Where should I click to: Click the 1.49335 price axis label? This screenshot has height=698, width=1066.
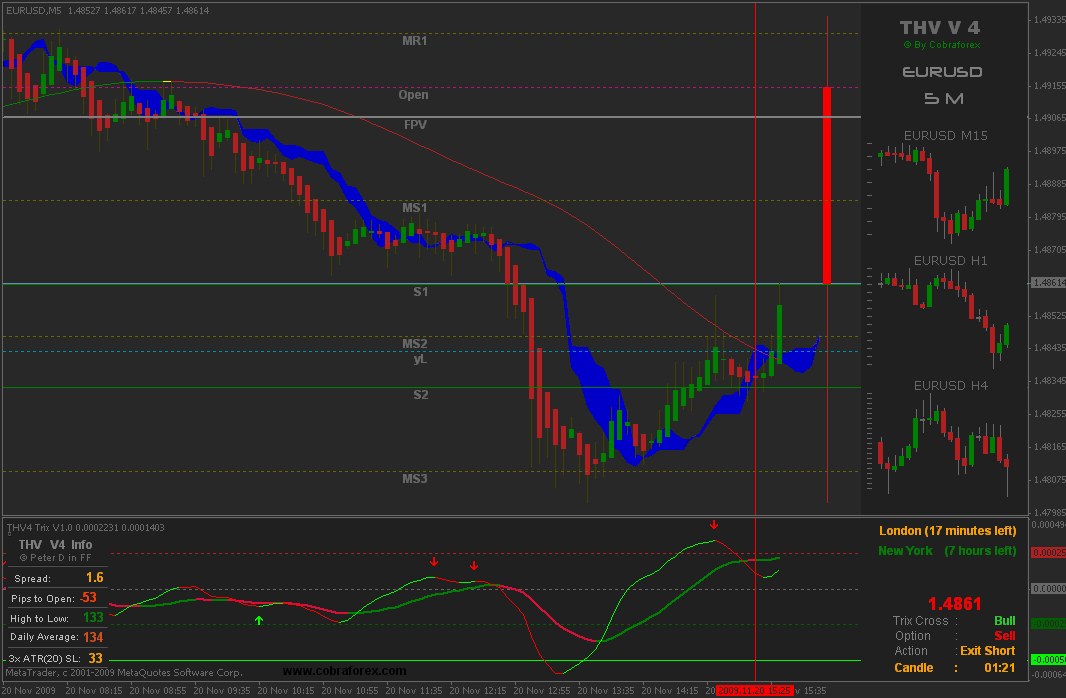click(x=1049, y=20)
